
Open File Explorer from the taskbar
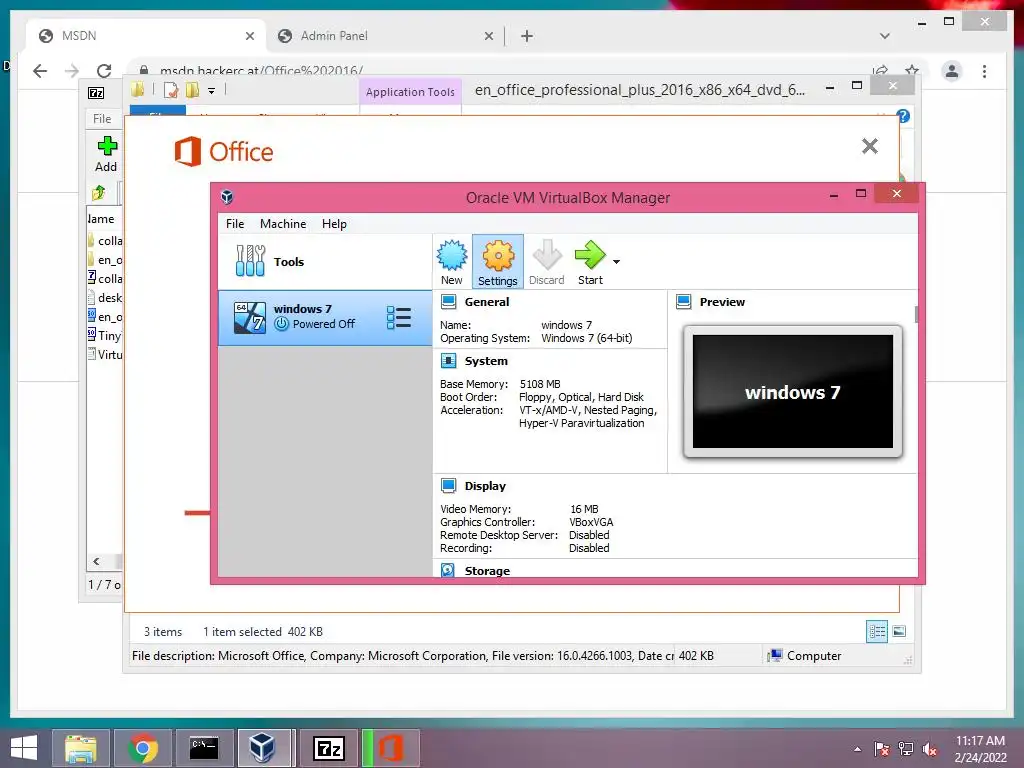pyautogui.click(x=81, y=748)
